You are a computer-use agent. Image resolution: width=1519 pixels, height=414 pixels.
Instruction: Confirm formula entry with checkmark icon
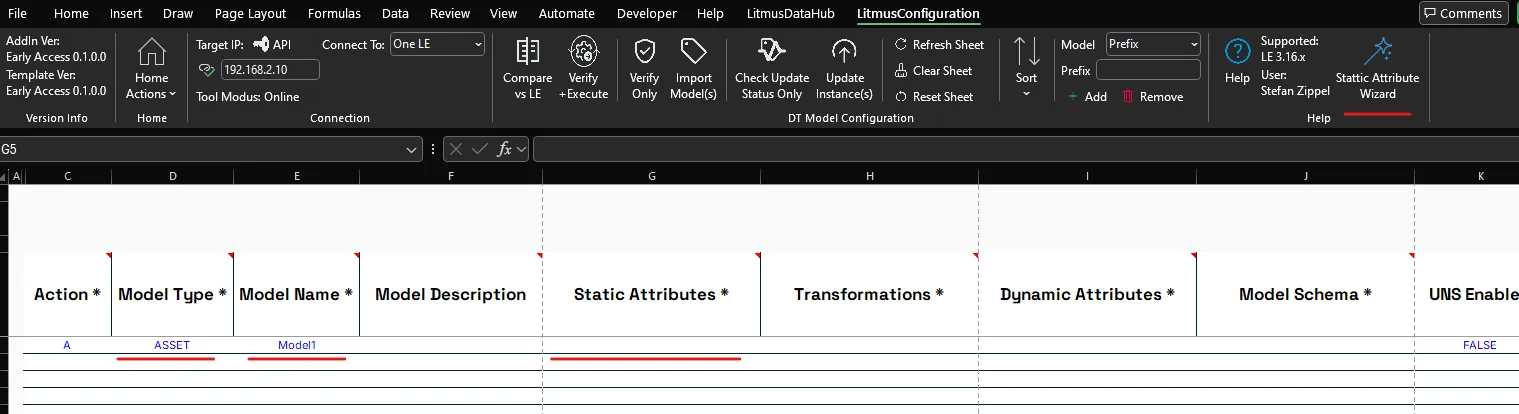[480, 149]
